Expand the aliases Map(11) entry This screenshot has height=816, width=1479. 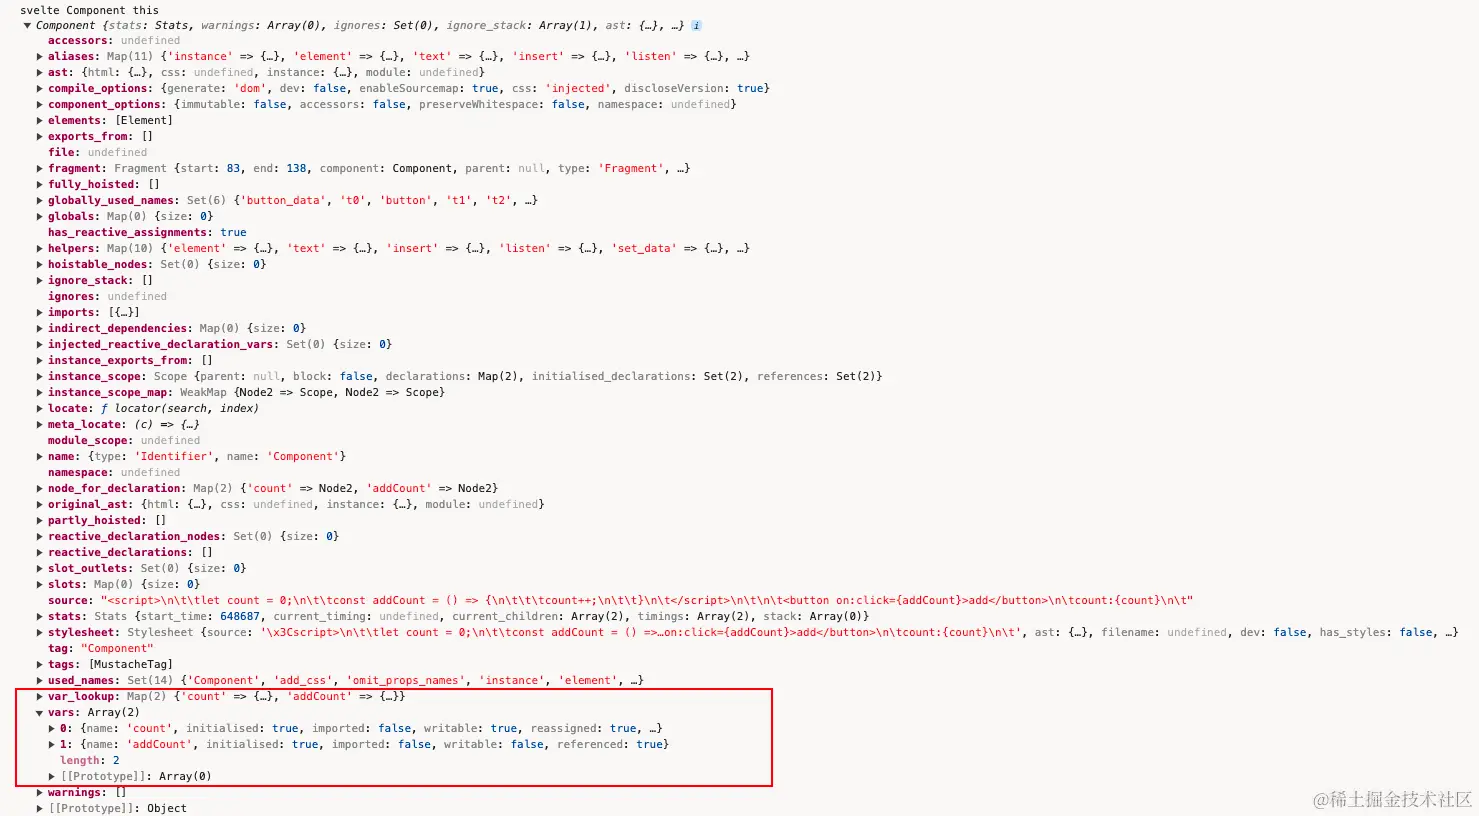coord(39,57)
